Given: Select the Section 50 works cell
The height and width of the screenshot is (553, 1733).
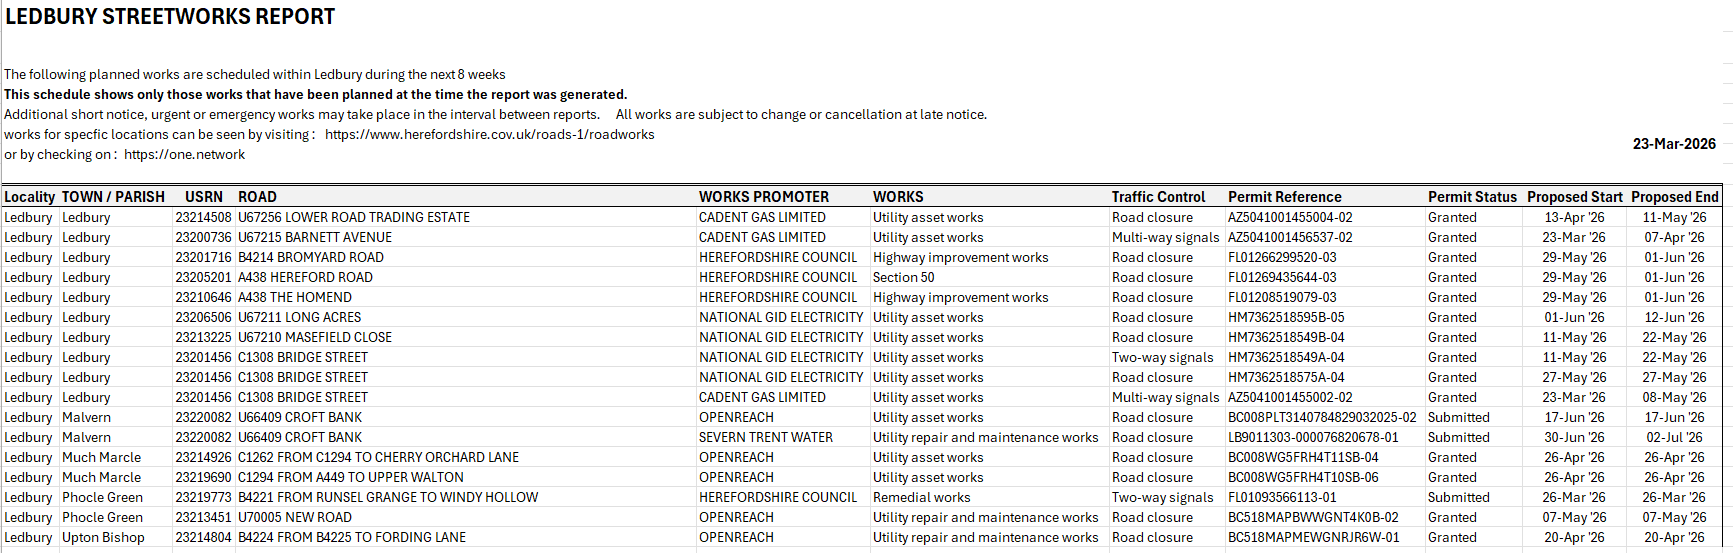Looking at the screenshot, I should click(x=903, y=277).
